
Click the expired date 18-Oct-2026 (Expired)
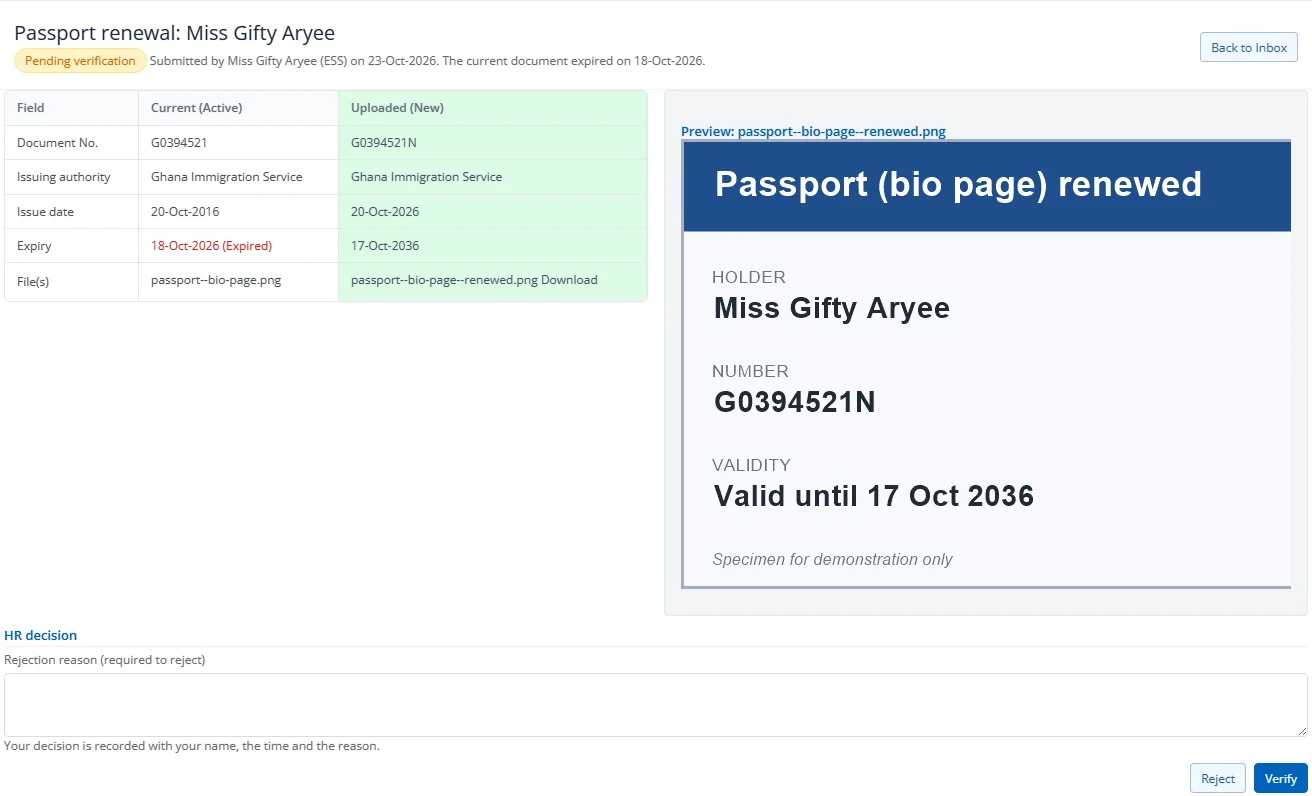[x=211, y=246]
